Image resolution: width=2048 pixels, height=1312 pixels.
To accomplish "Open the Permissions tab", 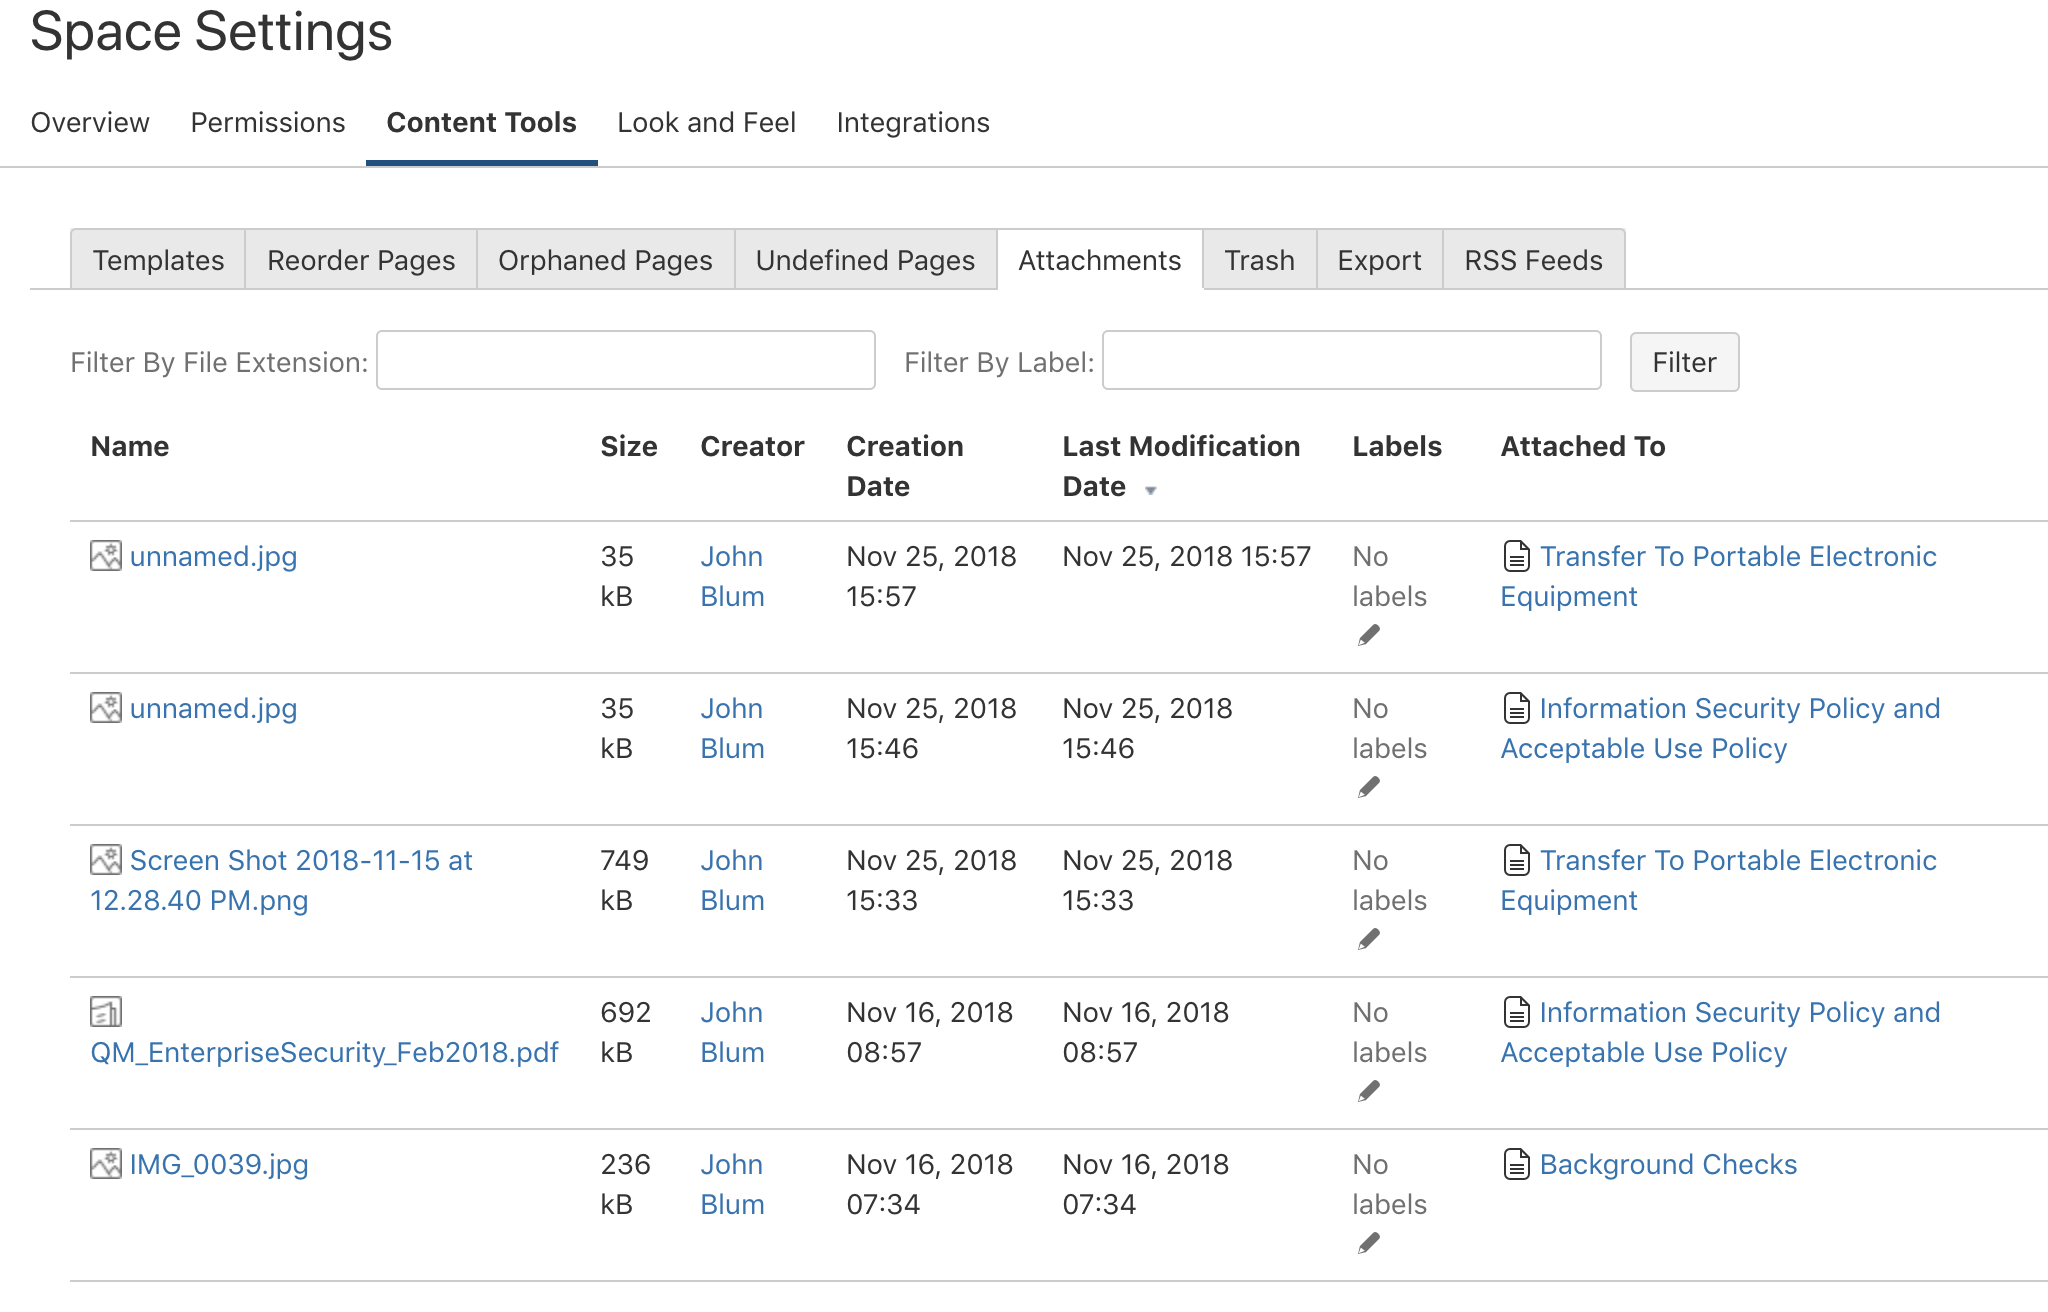I will point(268,122).
